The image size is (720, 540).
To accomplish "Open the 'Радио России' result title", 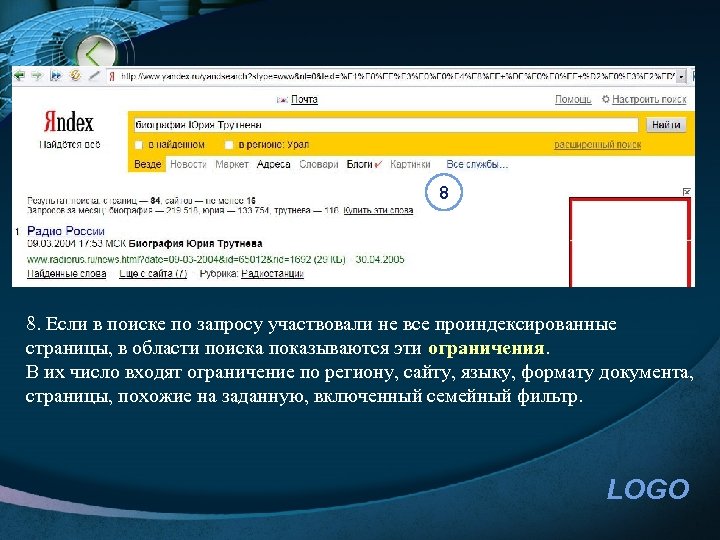I will pos(66,231).
